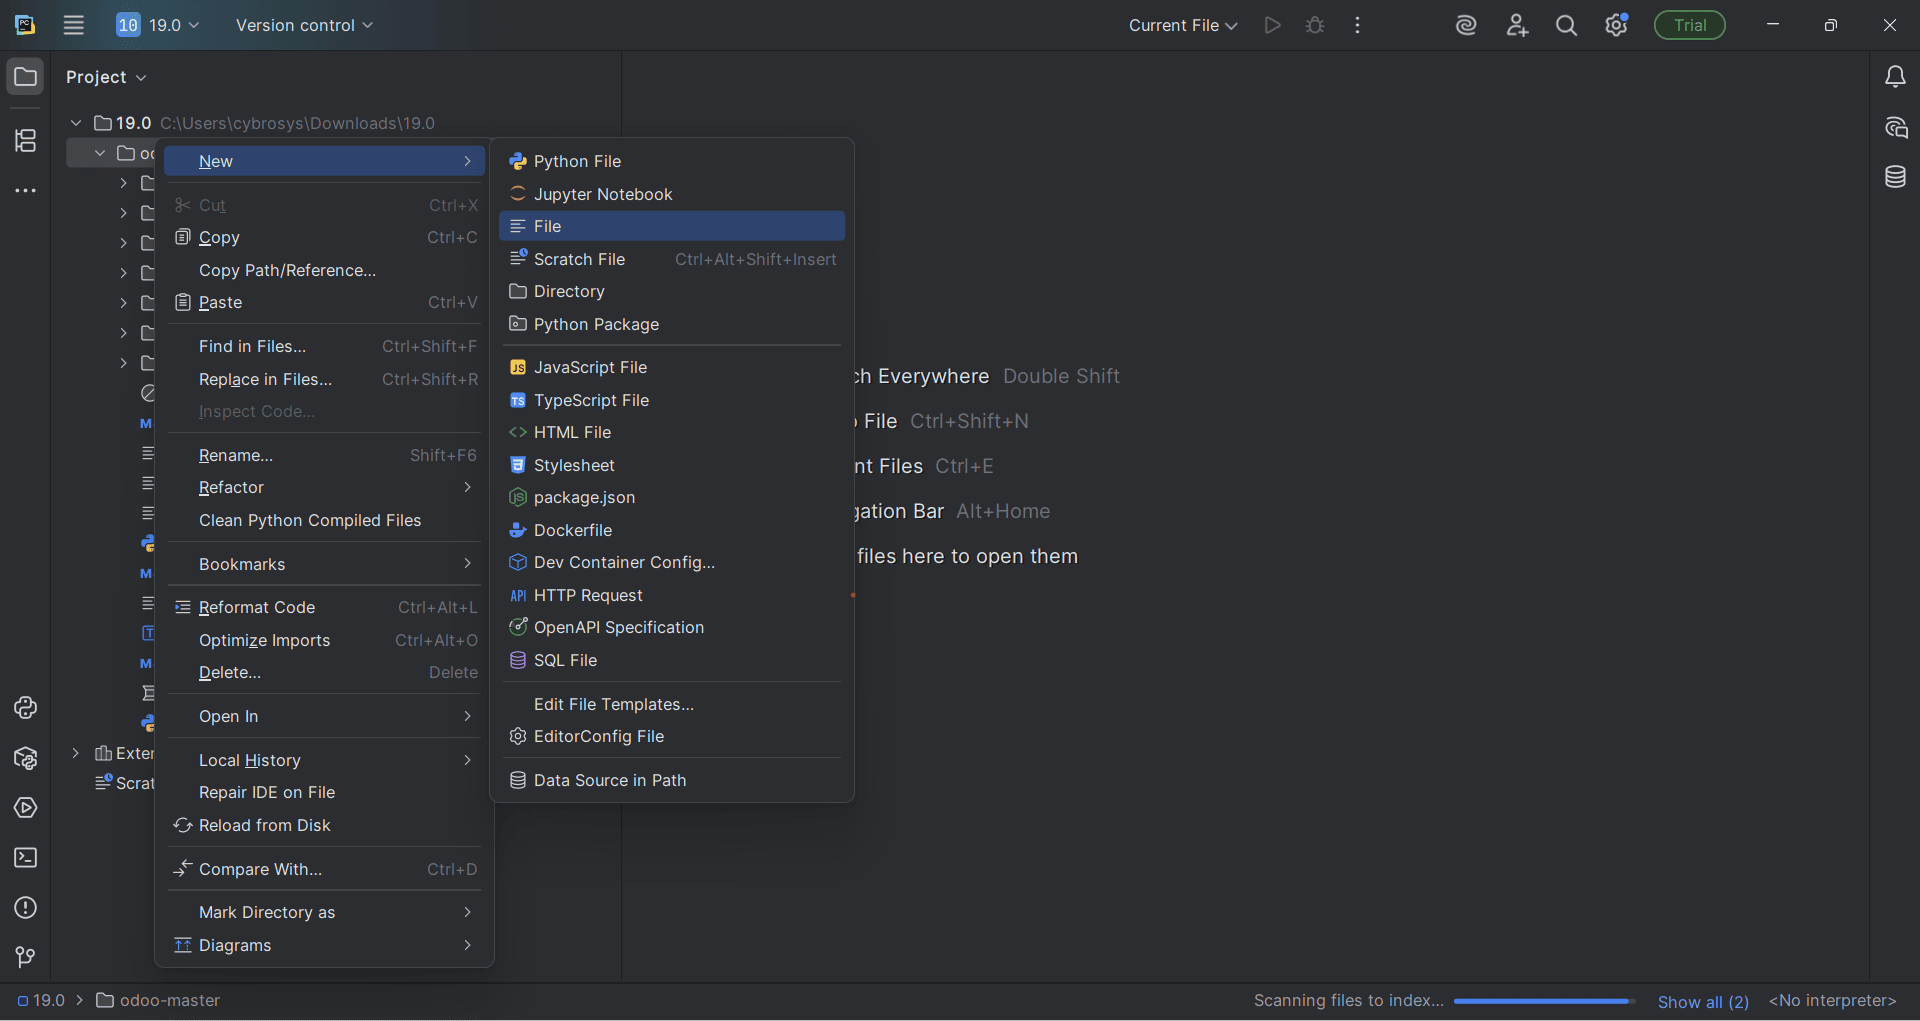Open the Services tool window
Screen dimensions: 1920x1021
click(x=26, y=808)
